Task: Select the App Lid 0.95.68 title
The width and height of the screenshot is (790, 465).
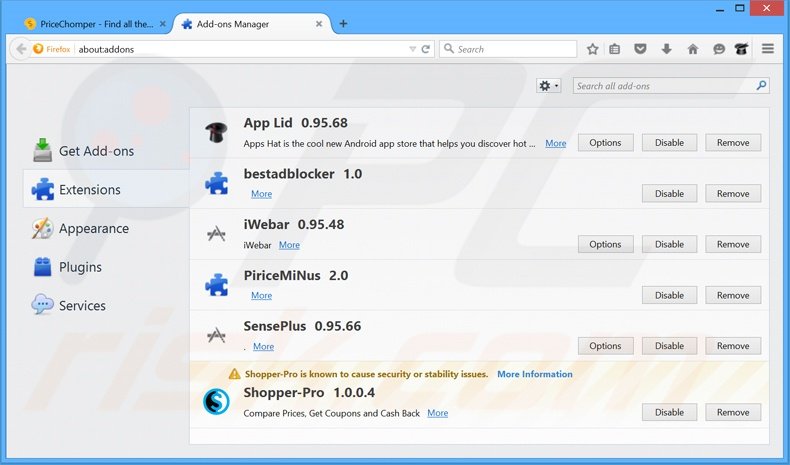Action: [296, 123]
